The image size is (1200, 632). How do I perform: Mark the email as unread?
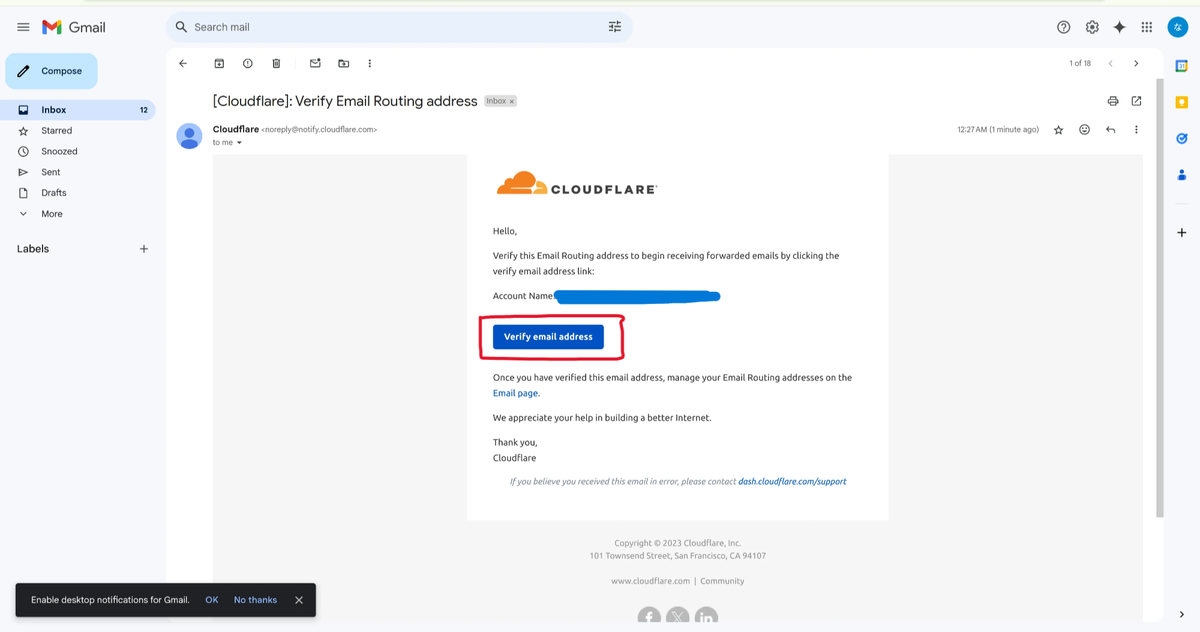point(315,63)
